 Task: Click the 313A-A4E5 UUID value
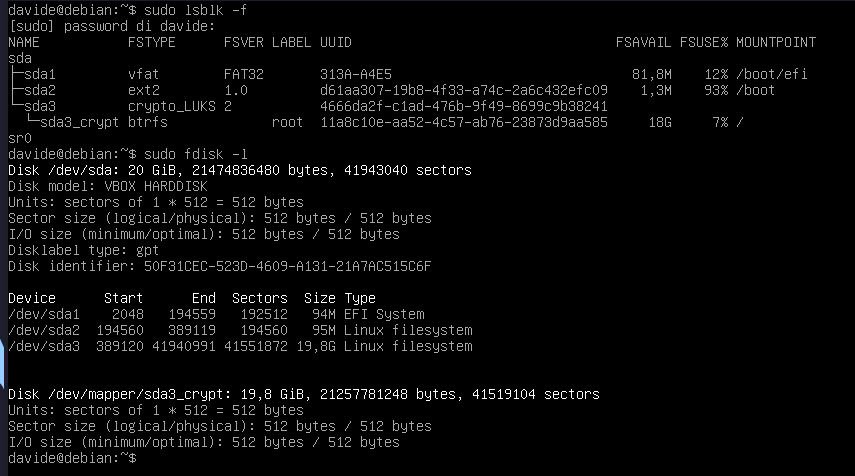(356, 74)
